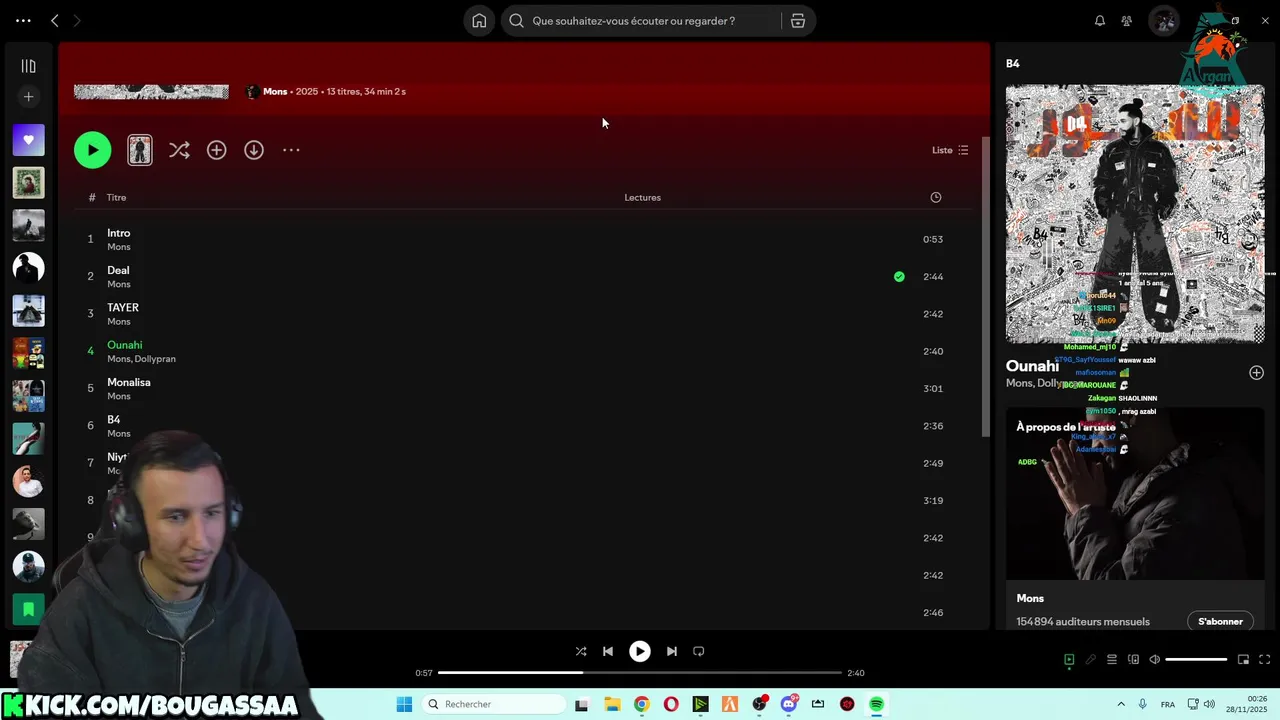Sort by Lectures column header

pyautogui.click(x=642, y=198)
